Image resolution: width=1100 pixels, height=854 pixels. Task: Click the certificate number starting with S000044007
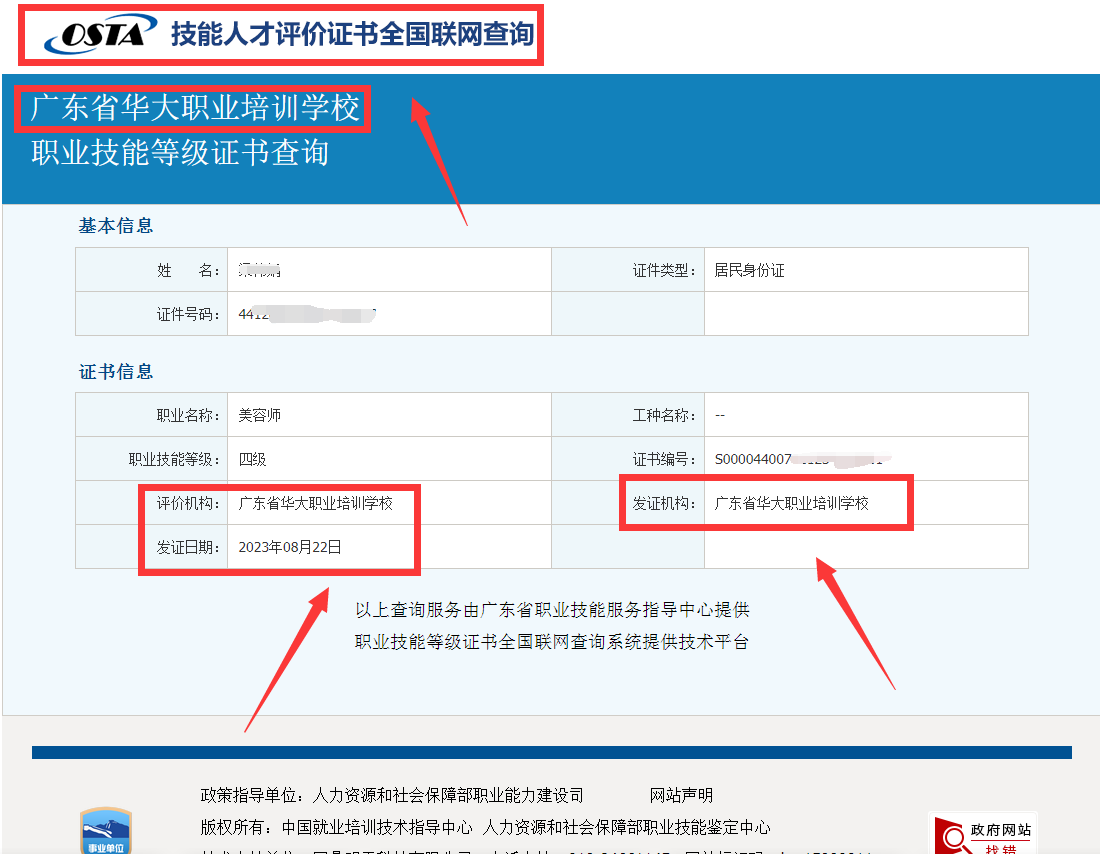coord(803,460)
